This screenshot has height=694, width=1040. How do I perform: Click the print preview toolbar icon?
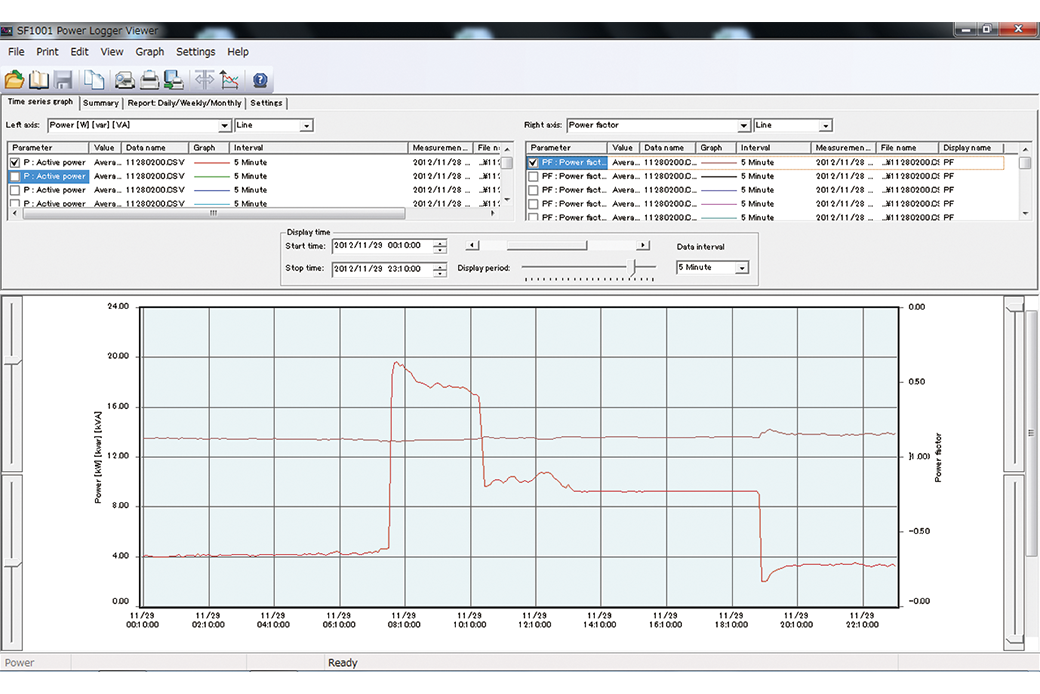coord(124,80)
